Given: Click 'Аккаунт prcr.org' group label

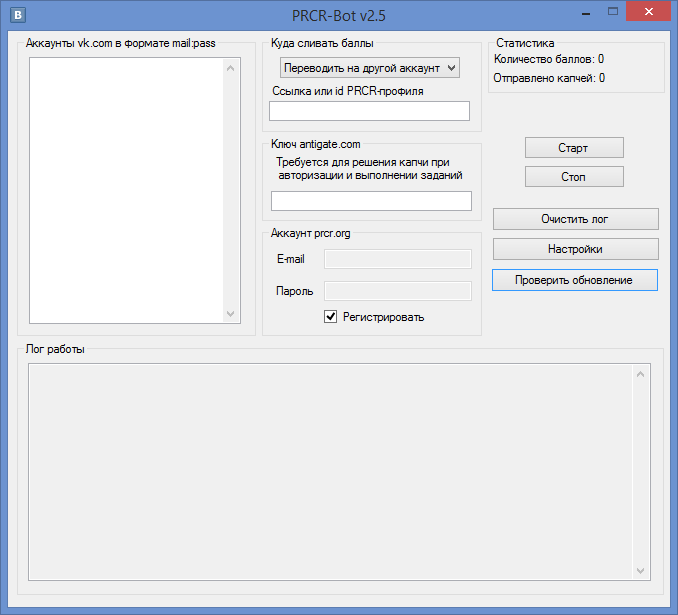Looking at the screenshot, I should 310,233.
